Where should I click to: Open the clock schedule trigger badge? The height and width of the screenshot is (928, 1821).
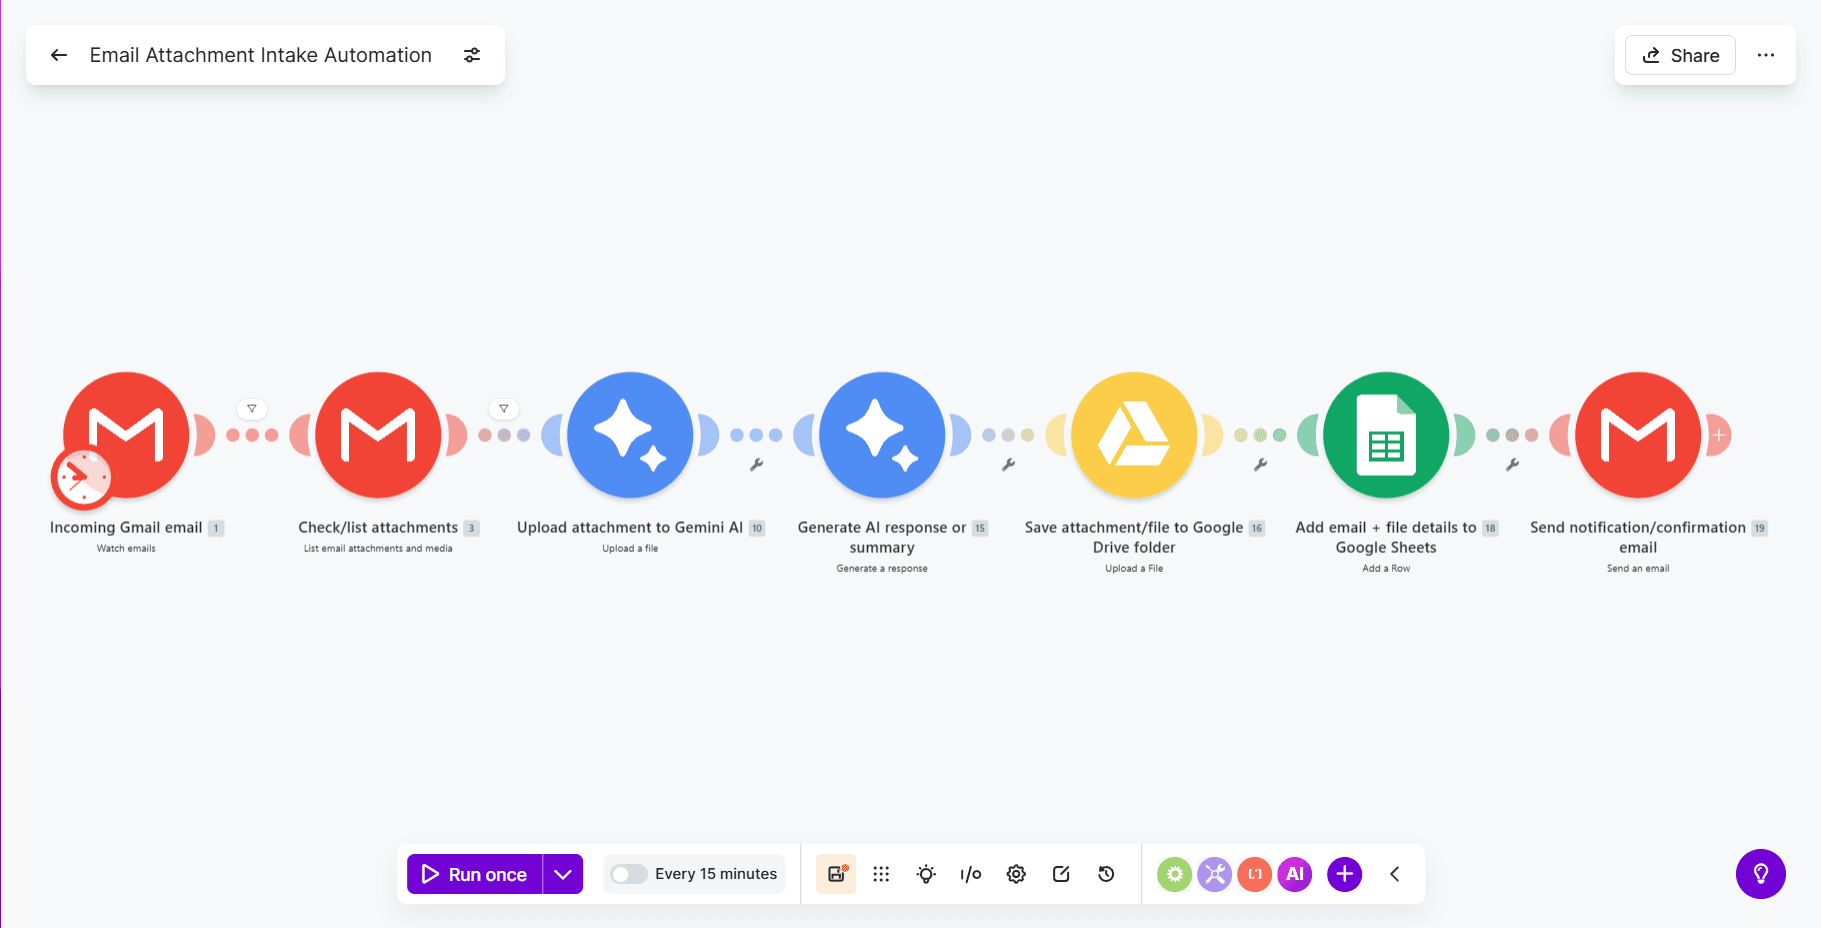coord(82,478)
